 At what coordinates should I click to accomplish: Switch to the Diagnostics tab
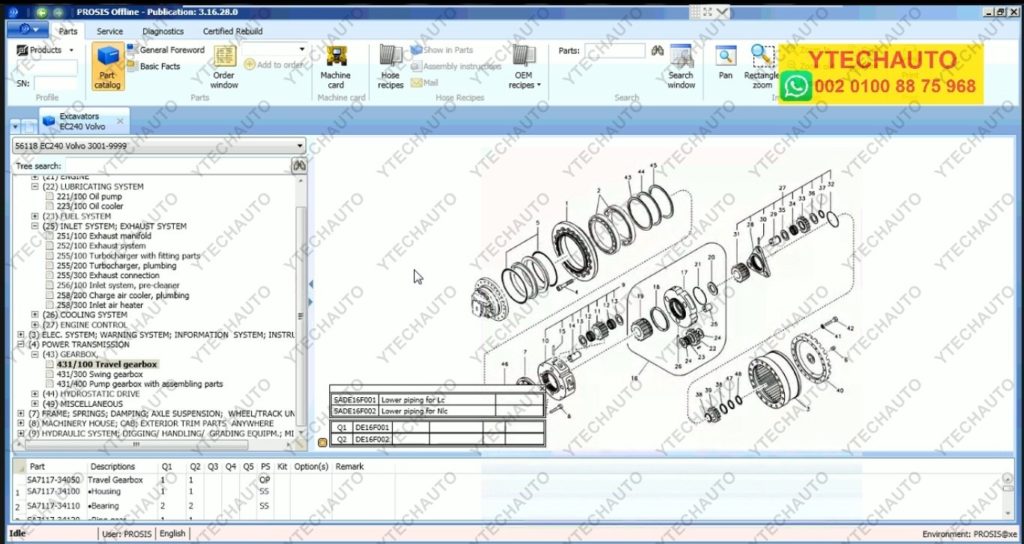point(163,31)
